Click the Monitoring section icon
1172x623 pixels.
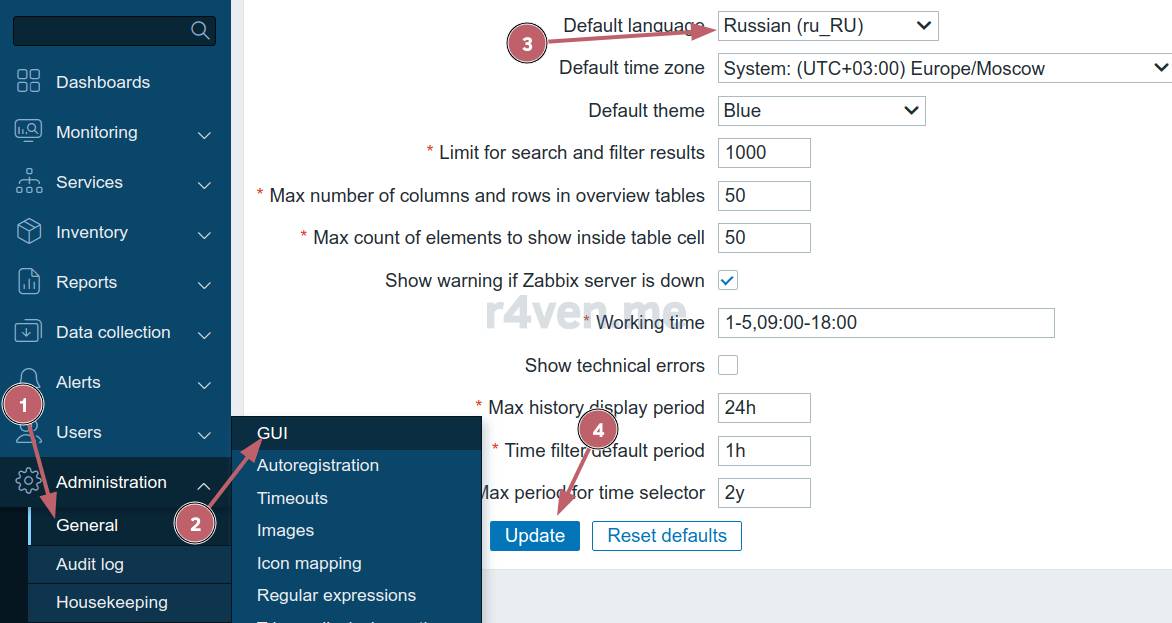[x=29, y=131]
